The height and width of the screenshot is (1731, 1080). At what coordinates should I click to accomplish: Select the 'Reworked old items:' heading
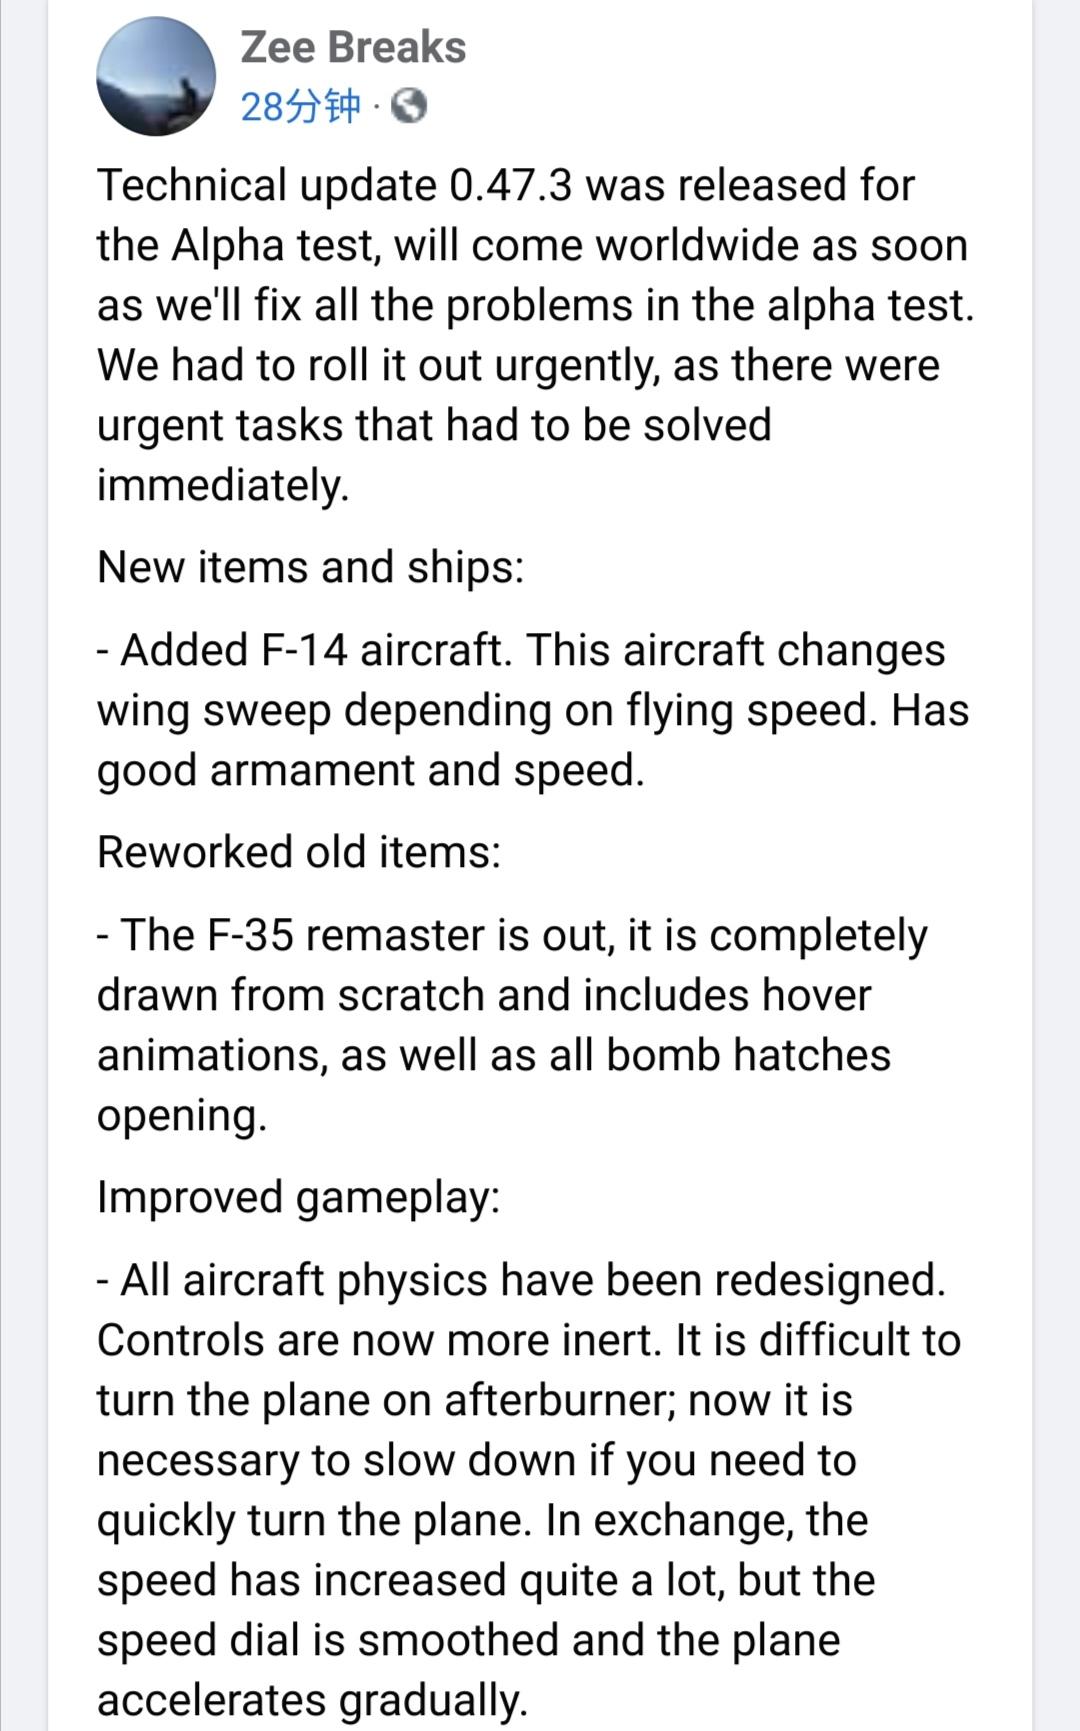point(299,852)
